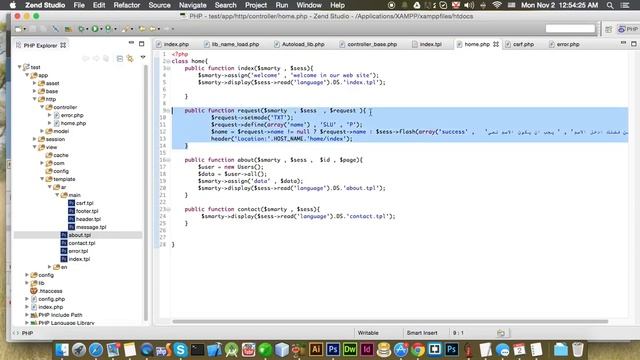Expand the en template folder
Image resolution: width=640 pixels, height=360 pixels.
[x=50, y=267]
